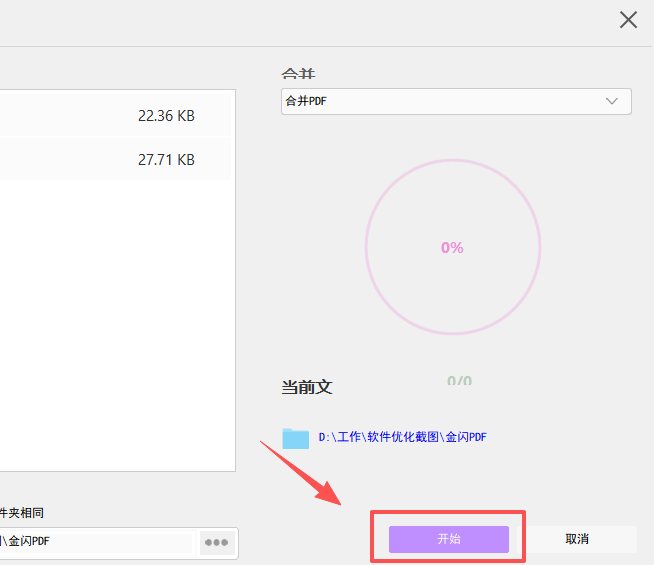Open the D:\工作\软件优化截图\金闪PDF output path link
The width and height of the screenshot is (654, 565).
[x=402, y=438]
